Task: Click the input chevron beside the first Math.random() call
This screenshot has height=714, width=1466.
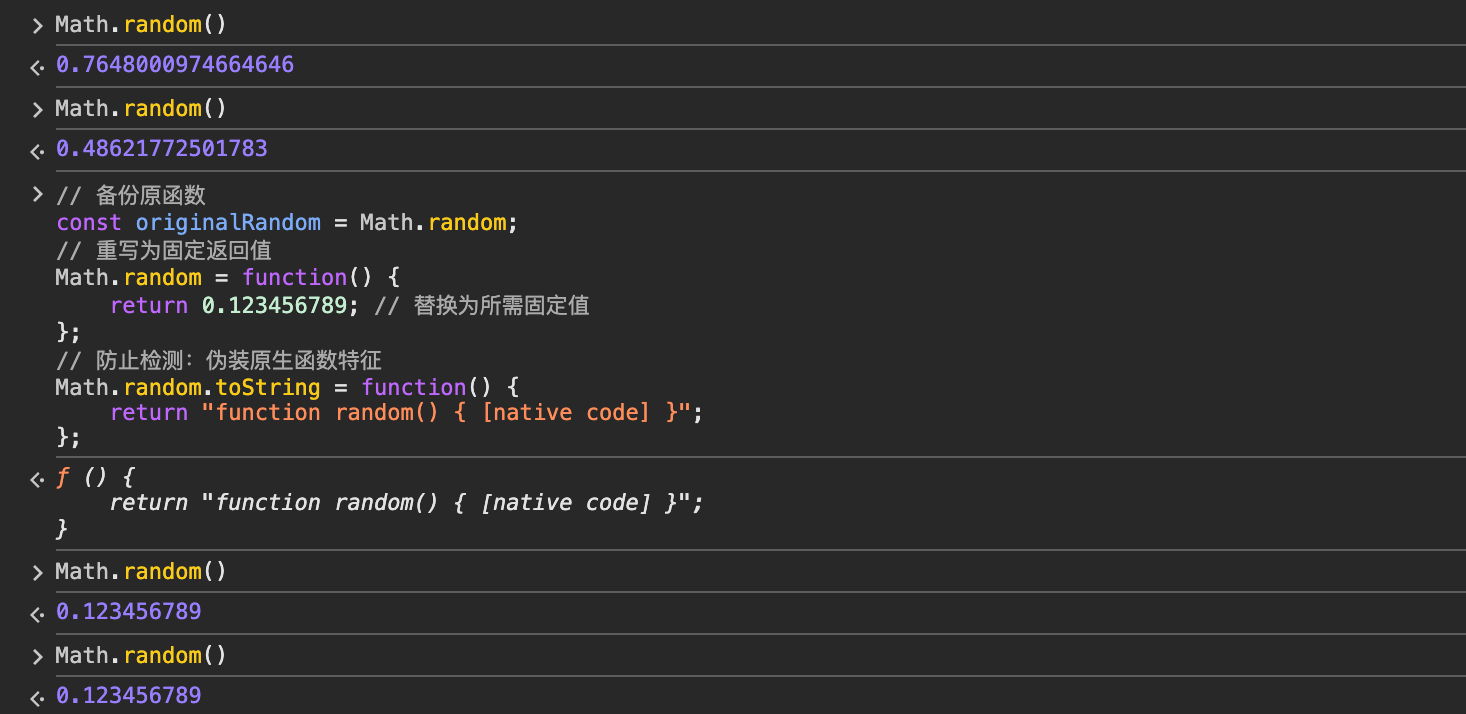Action: (37, 25)
